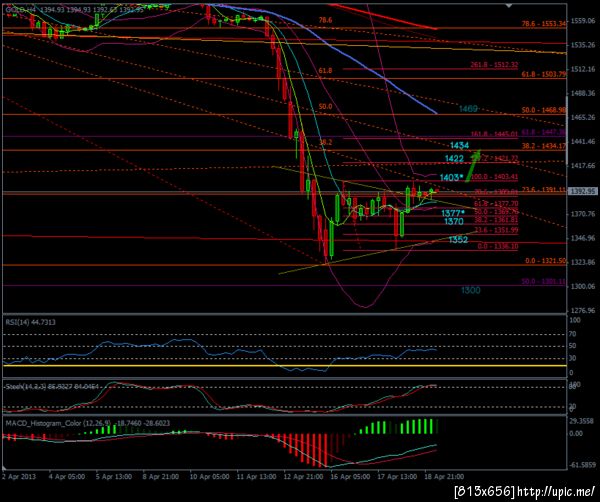Click 1276.96 on the price scale

click(x=581, y=310)
